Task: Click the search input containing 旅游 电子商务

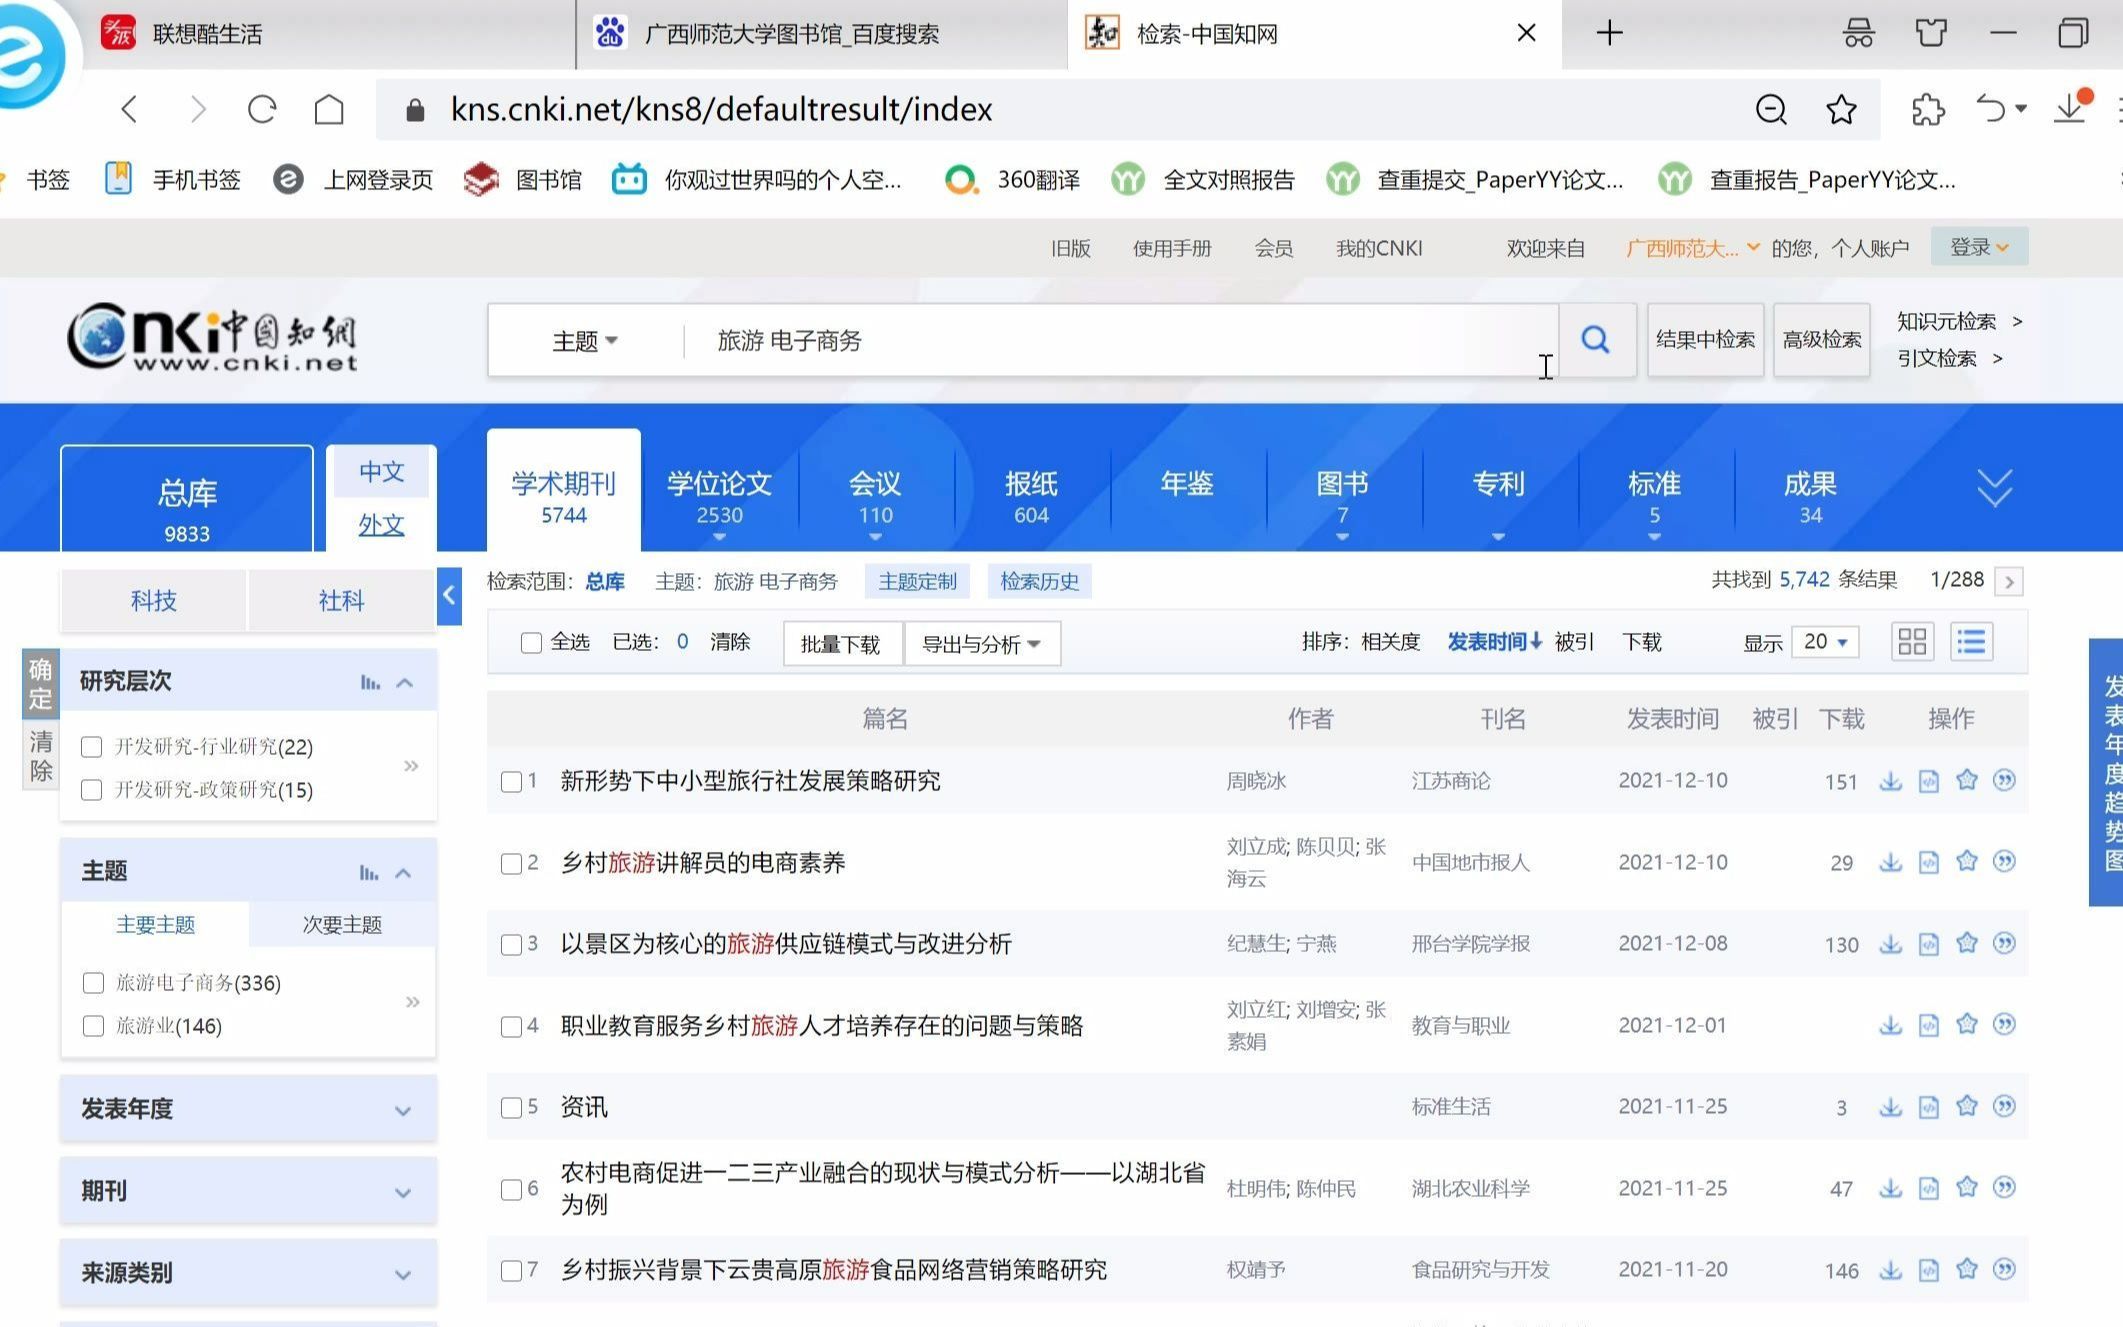Action: click(x=1120, y=341)
